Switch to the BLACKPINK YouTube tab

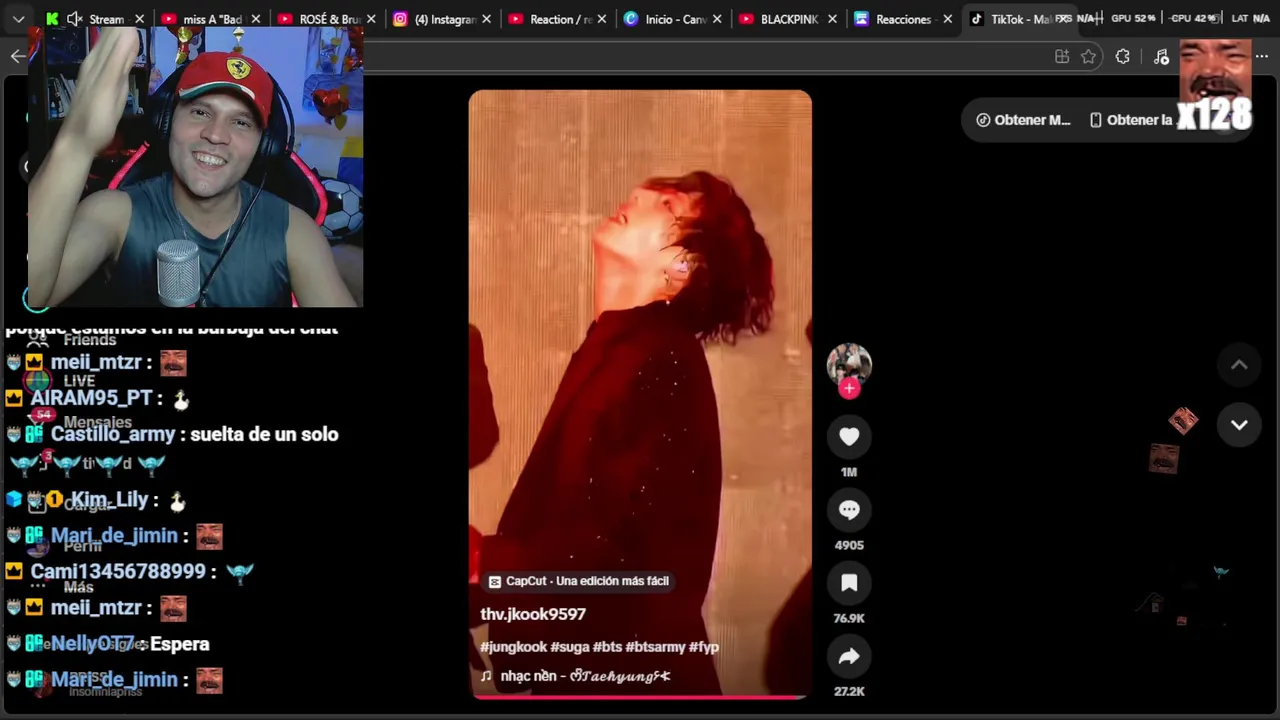789,19
